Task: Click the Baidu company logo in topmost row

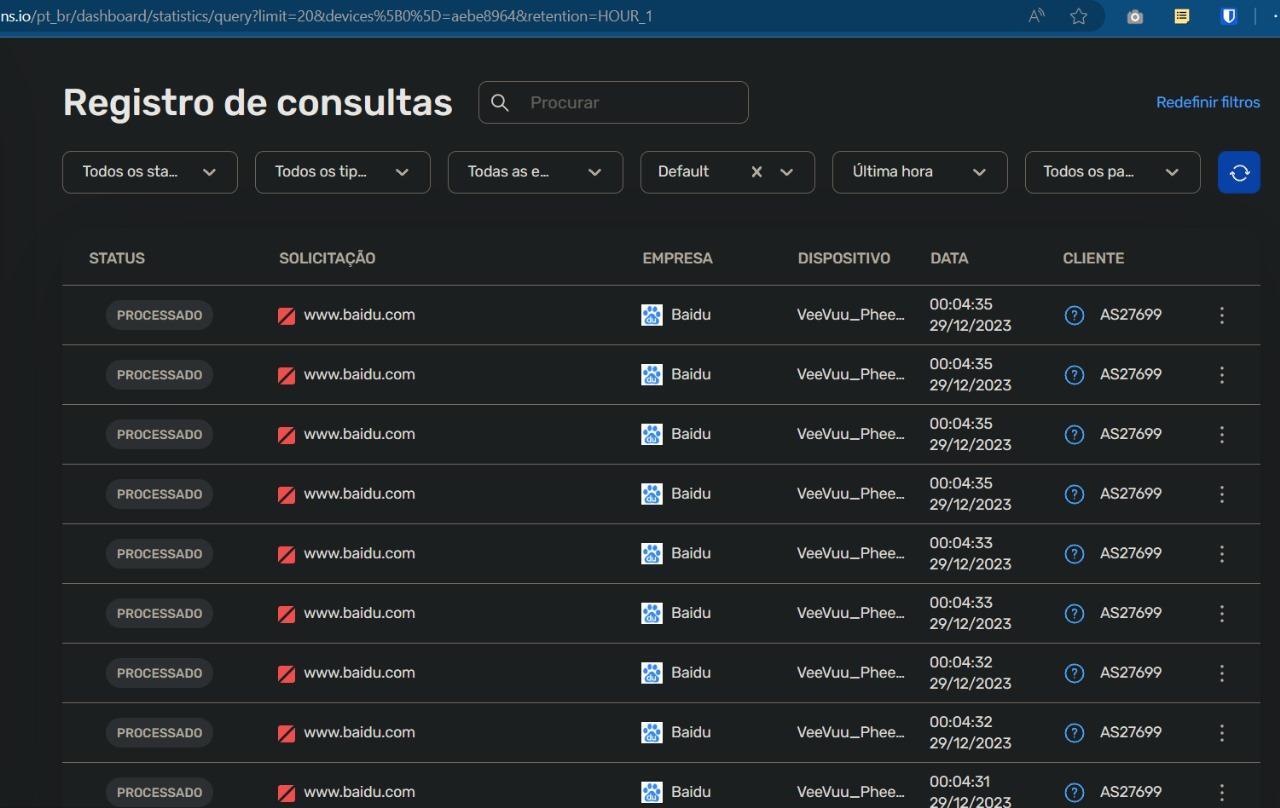Action: (x=652, y=315)
